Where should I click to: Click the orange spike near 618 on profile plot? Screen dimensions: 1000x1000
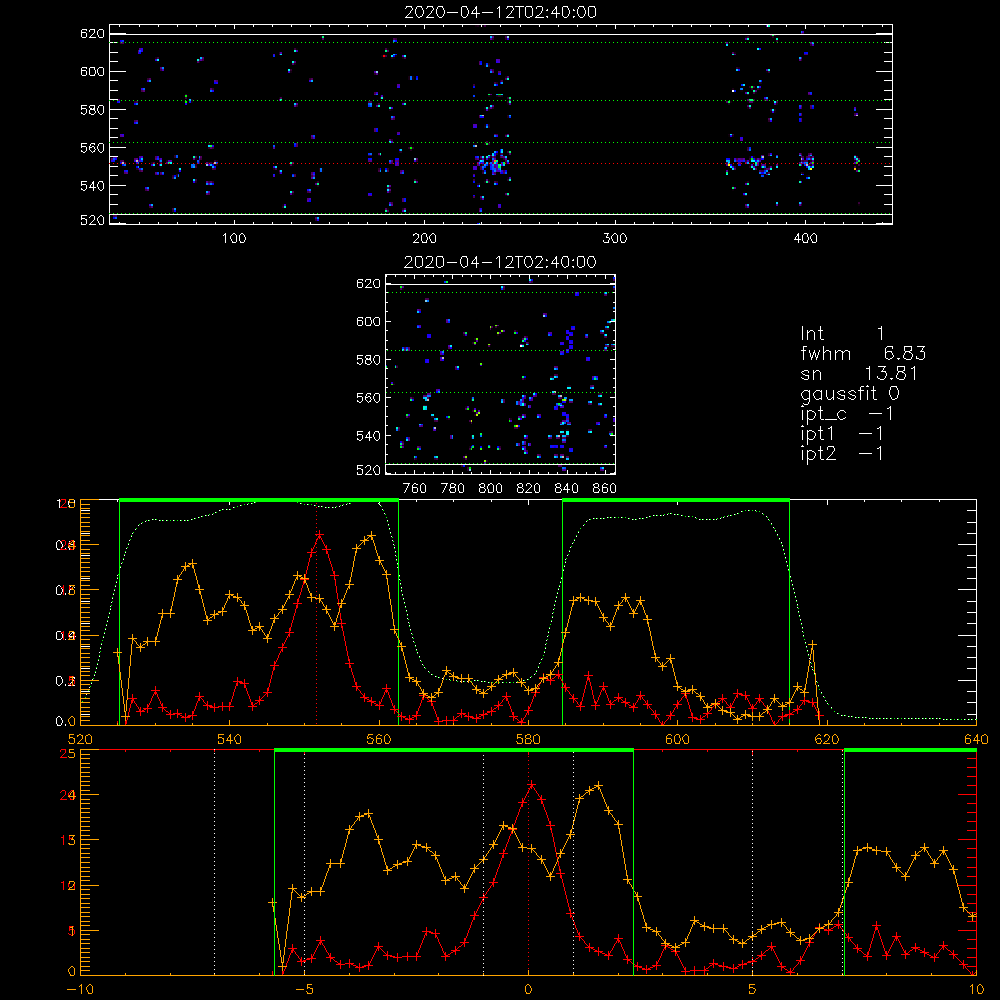pyautogui.click(x=812, y=645)
